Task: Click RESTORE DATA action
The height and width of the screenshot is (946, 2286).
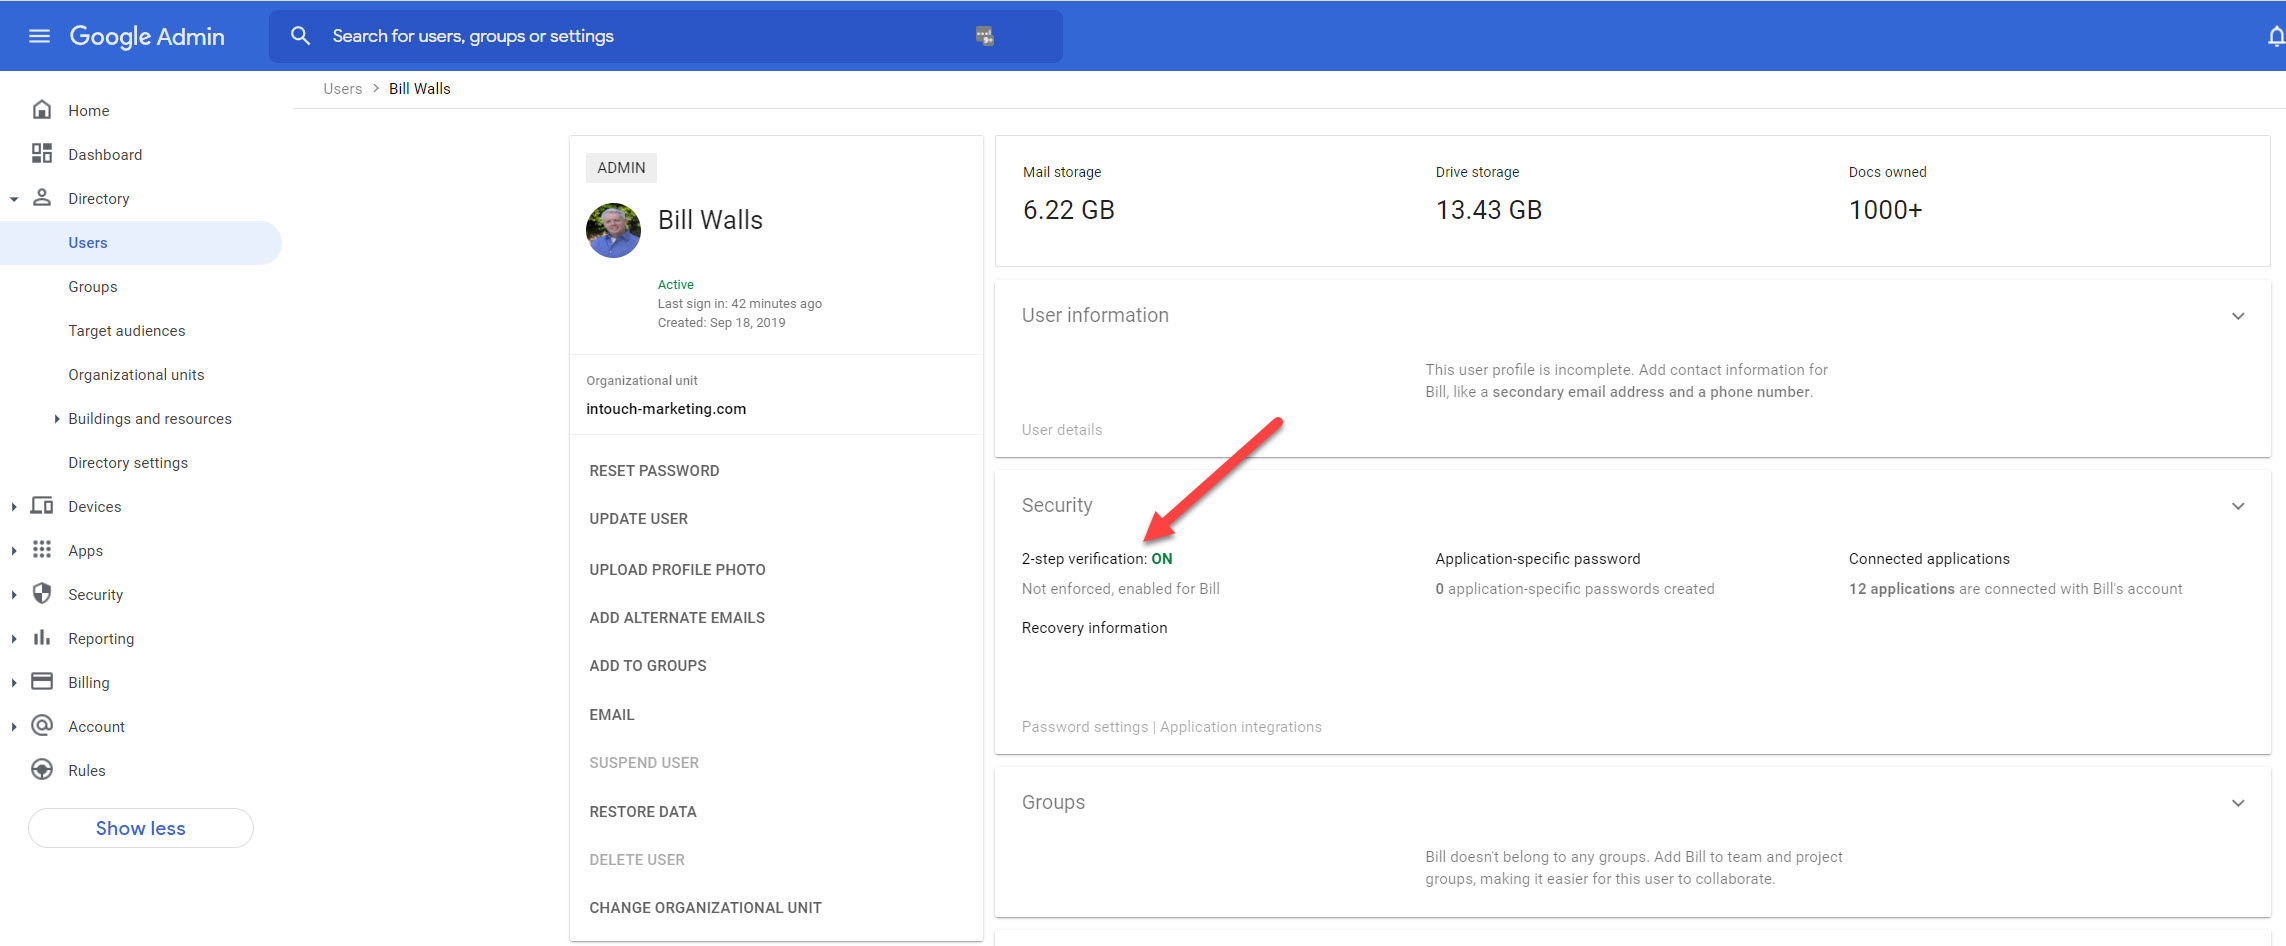Action: pyautogui.click(x=643, y=812)
